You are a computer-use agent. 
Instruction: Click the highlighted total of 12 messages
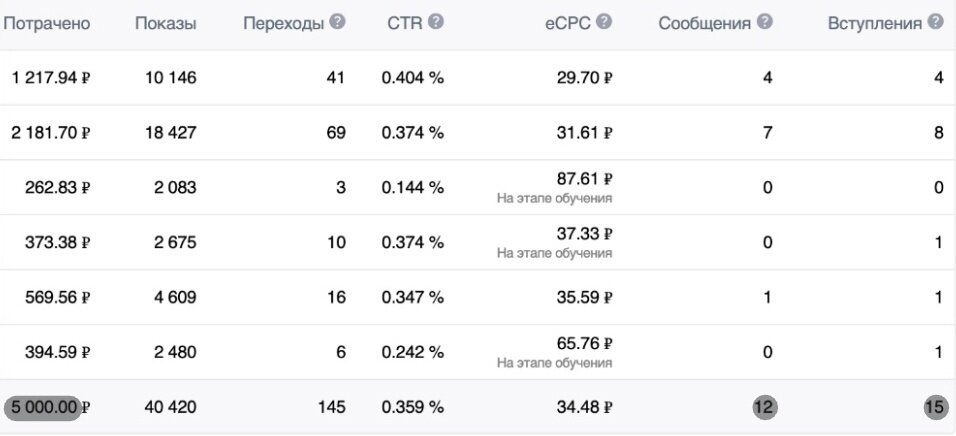click(x=765, y=407)
